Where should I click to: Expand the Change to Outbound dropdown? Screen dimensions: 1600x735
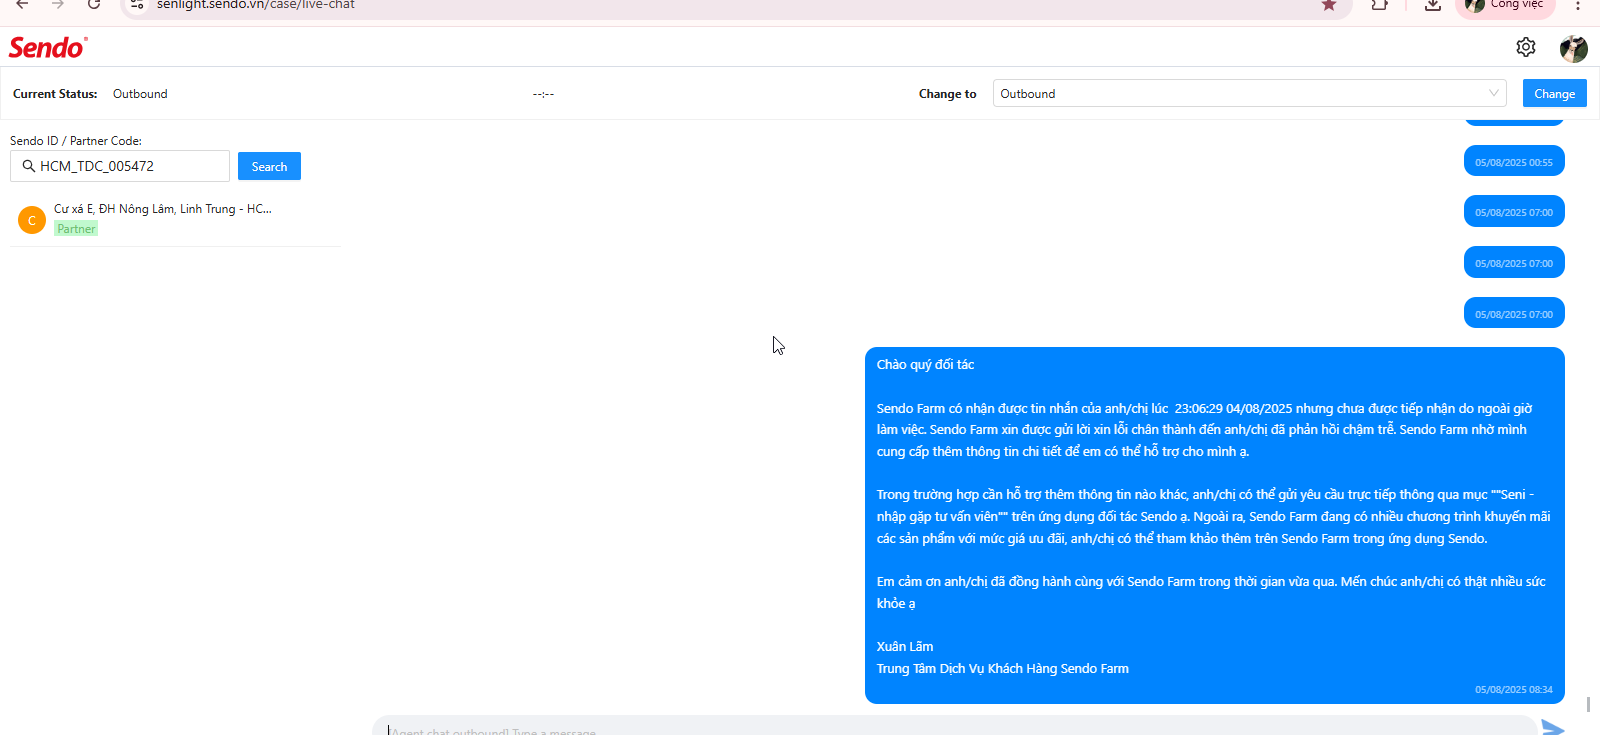[x=1250, y=93]
